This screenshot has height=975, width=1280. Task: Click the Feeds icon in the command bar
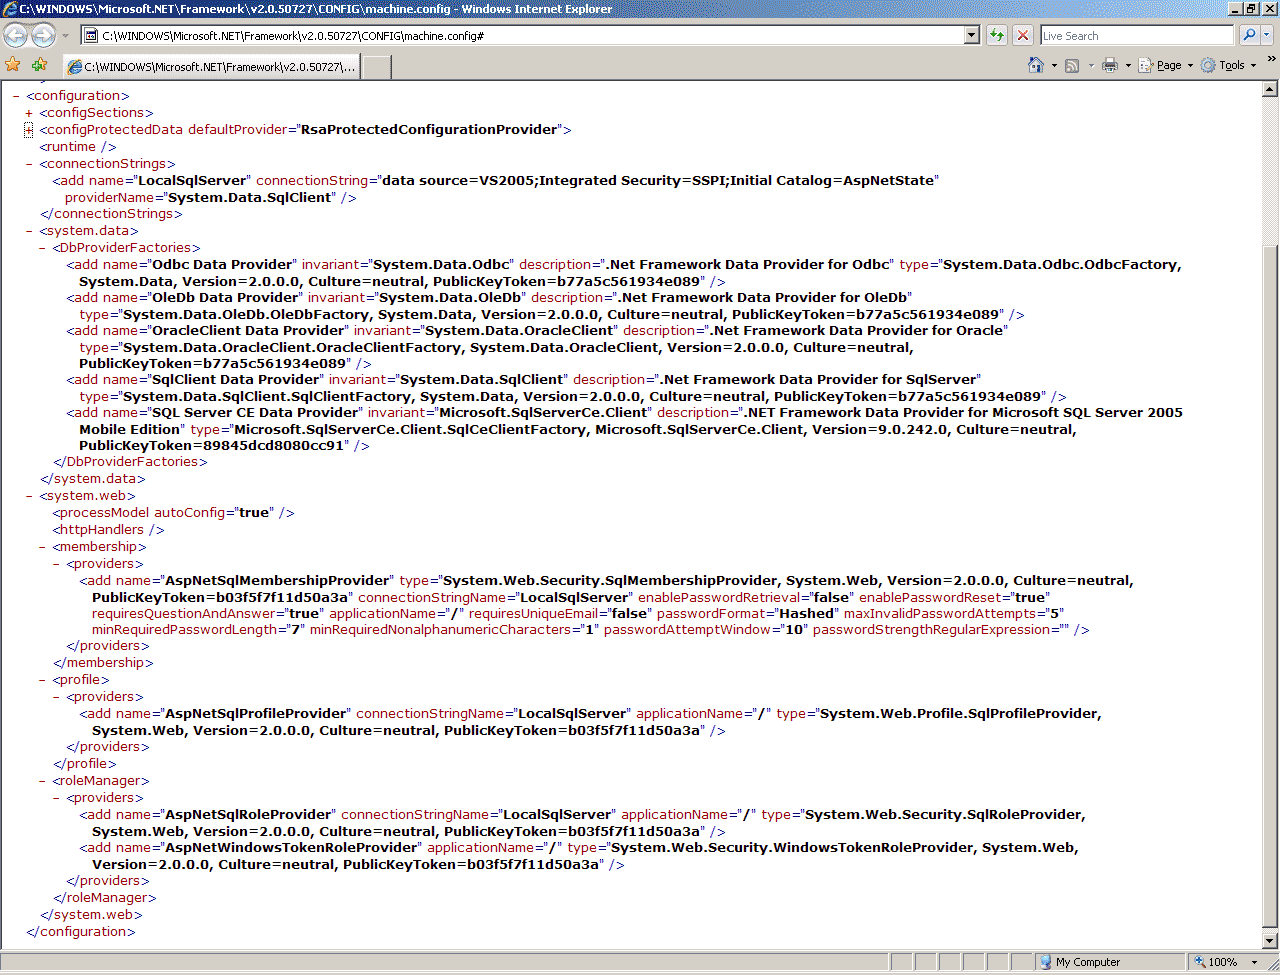click(x=1072, y=65)
